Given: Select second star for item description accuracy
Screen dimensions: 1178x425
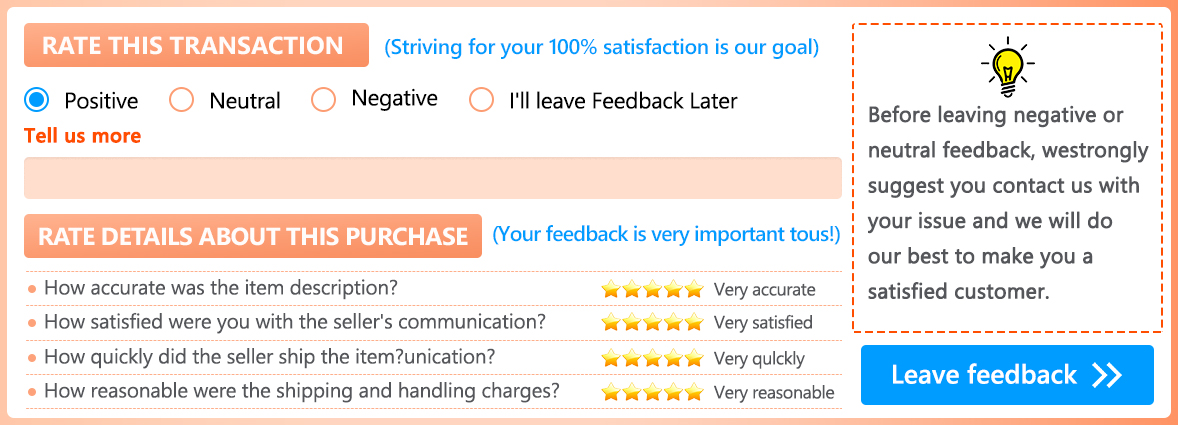Looking at the screenshot, I should (x=632, y=290).
